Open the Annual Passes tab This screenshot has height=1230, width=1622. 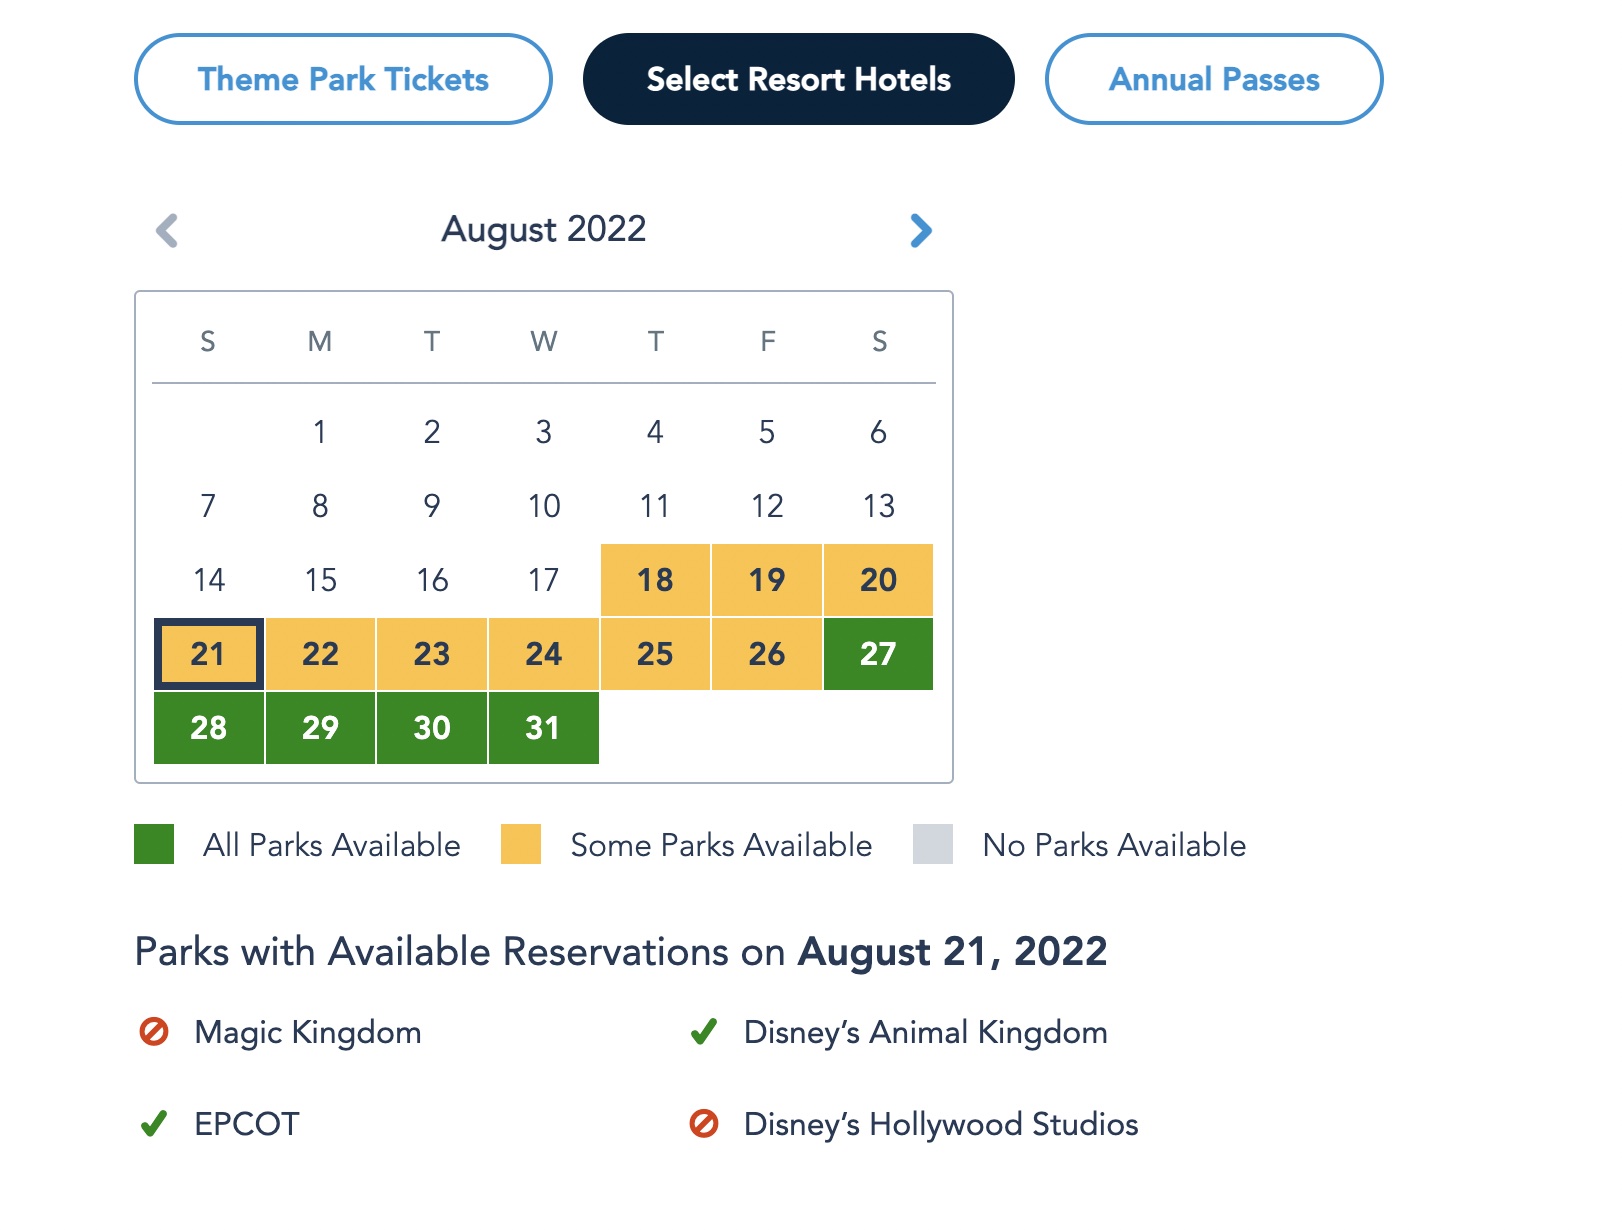[1213, 79]
